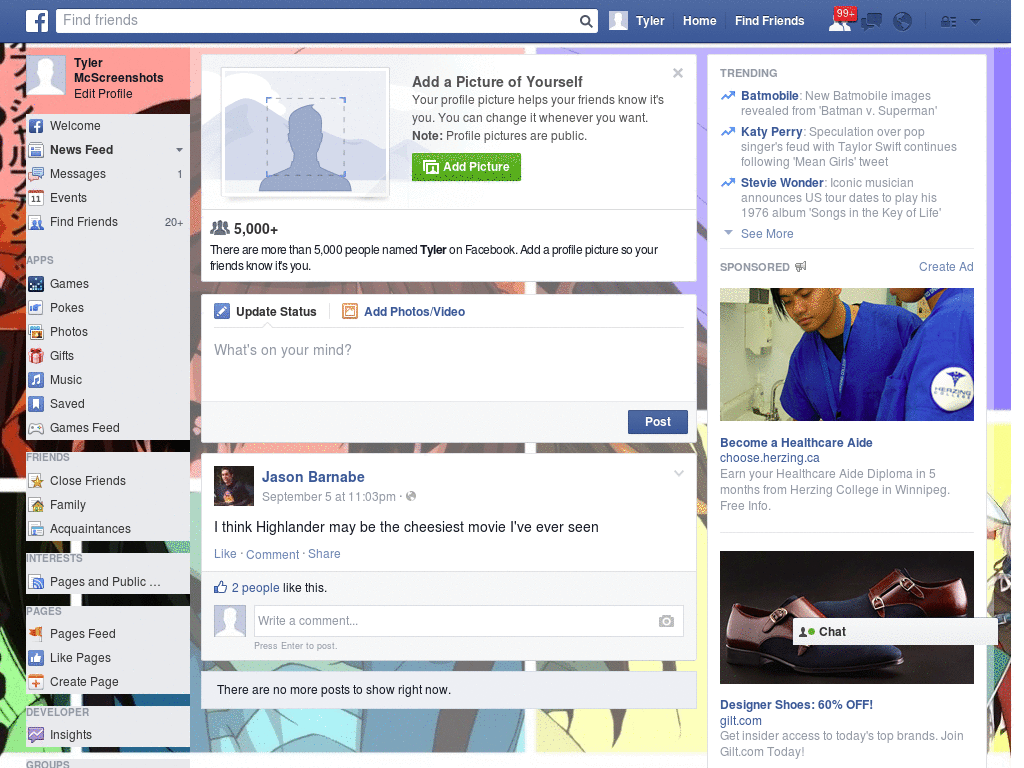Click the Tyler McScreenshots sidebar avatar

click(46, 76)
